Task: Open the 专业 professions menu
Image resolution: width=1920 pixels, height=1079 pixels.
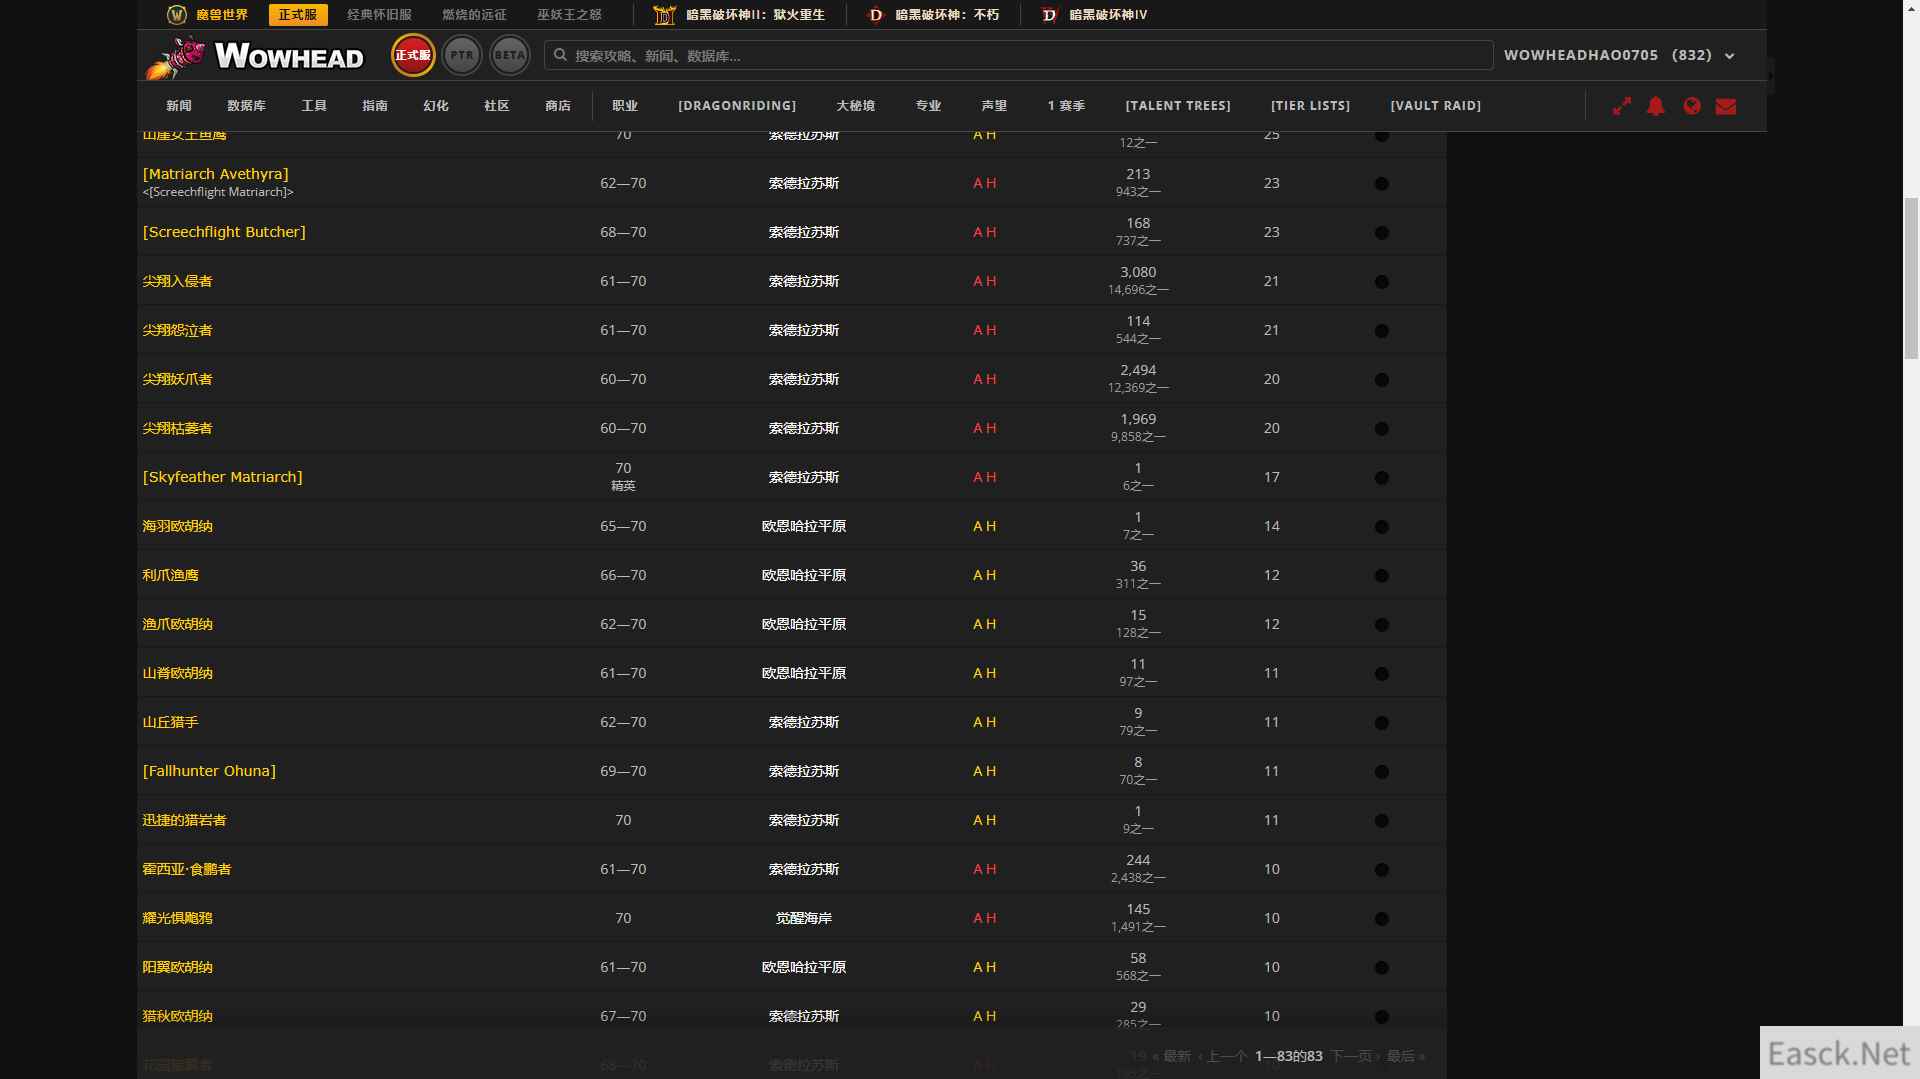Action: [929, 105]
